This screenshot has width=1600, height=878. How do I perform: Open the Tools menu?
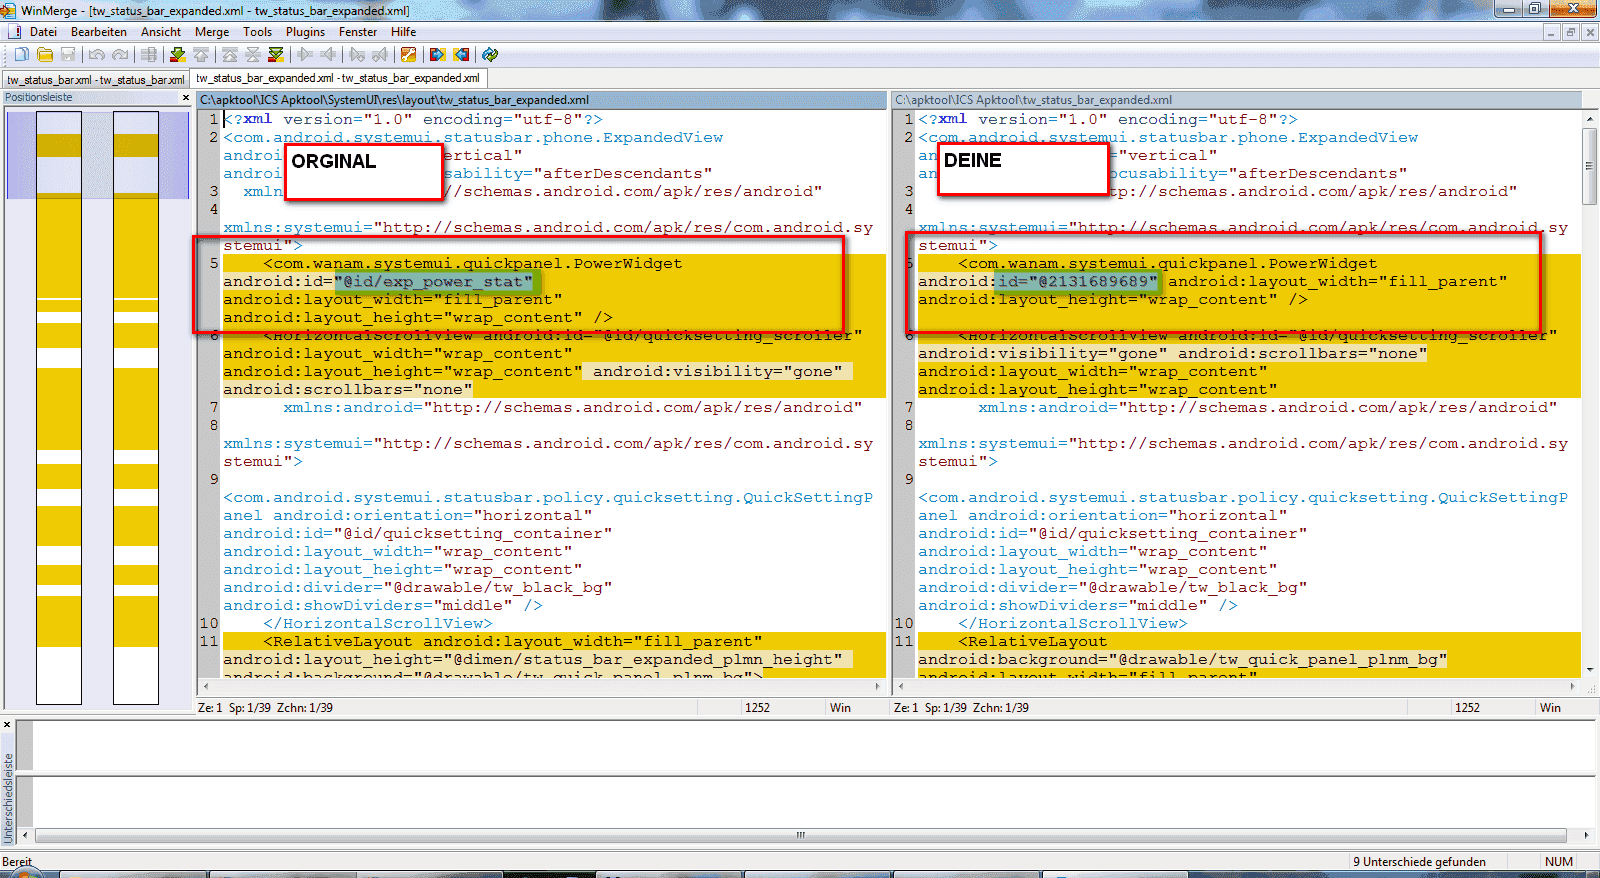pyautogui.click(x=258, y=32)
